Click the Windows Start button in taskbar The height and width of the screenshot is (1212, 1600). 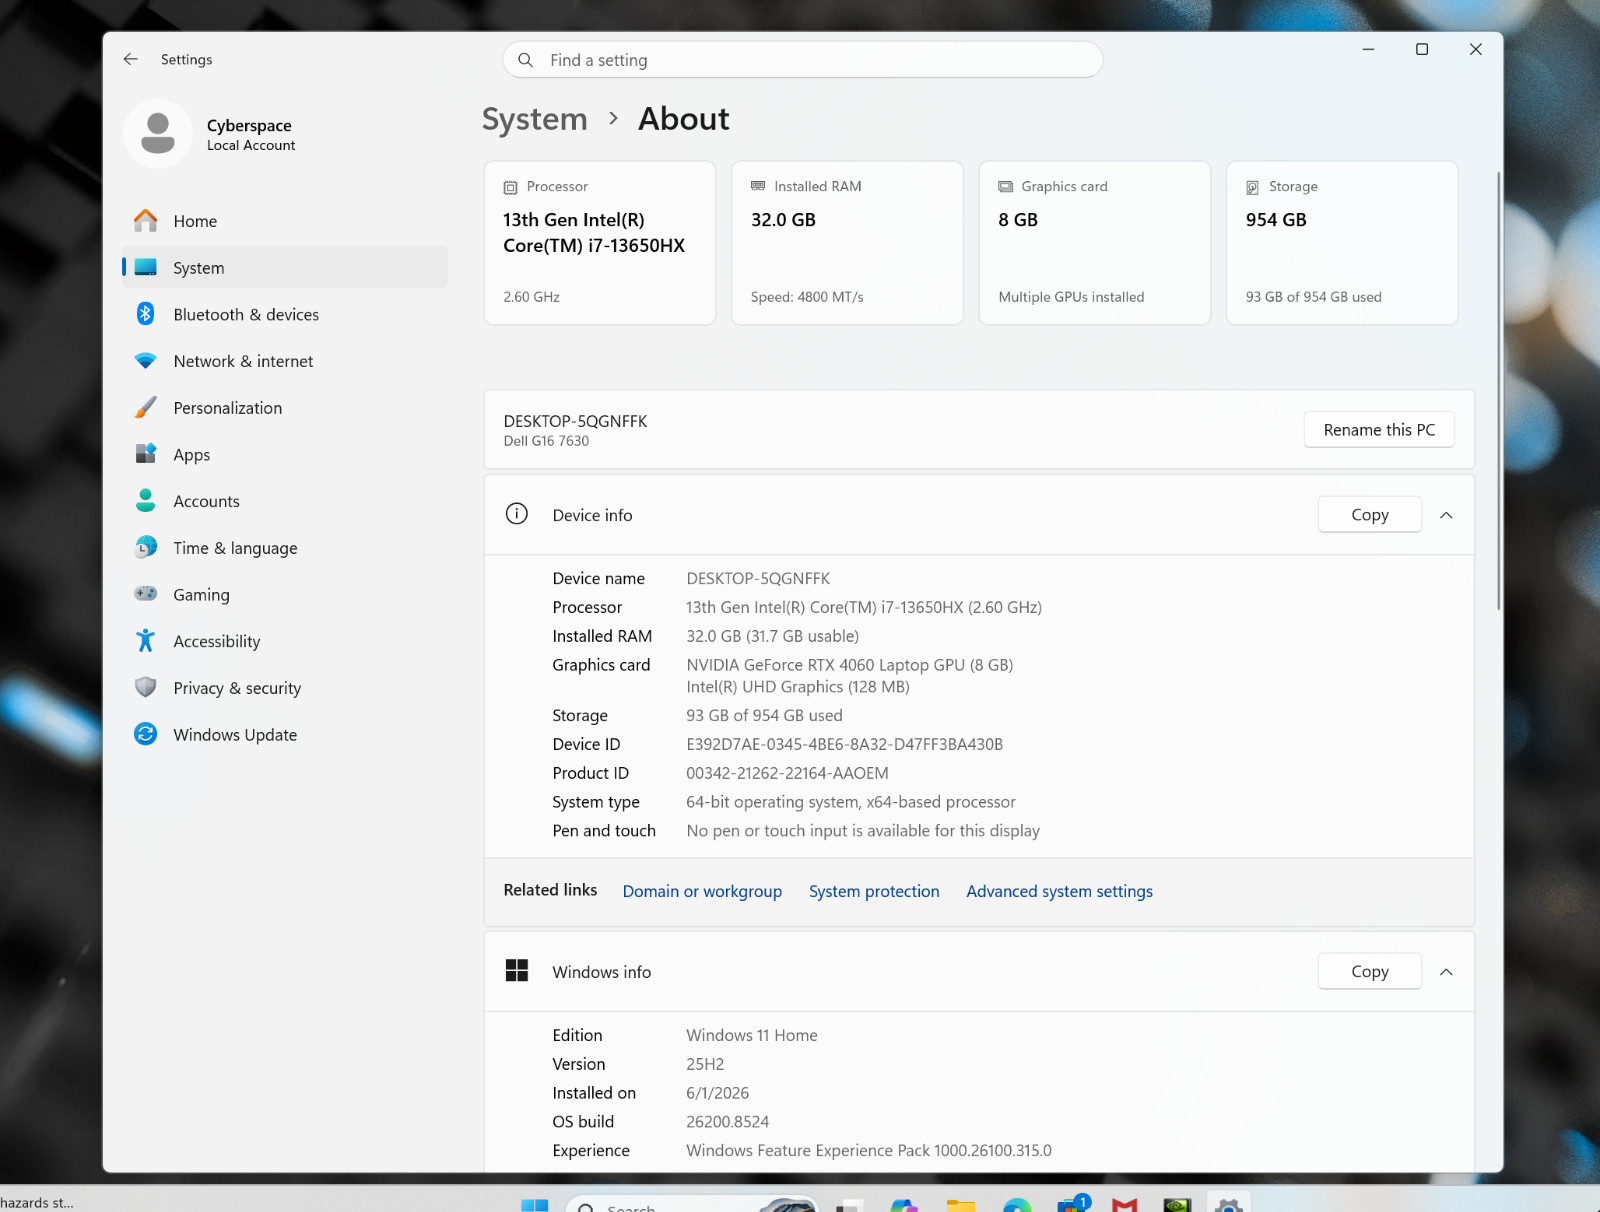pyautogui.click(x=535, y=1205)
